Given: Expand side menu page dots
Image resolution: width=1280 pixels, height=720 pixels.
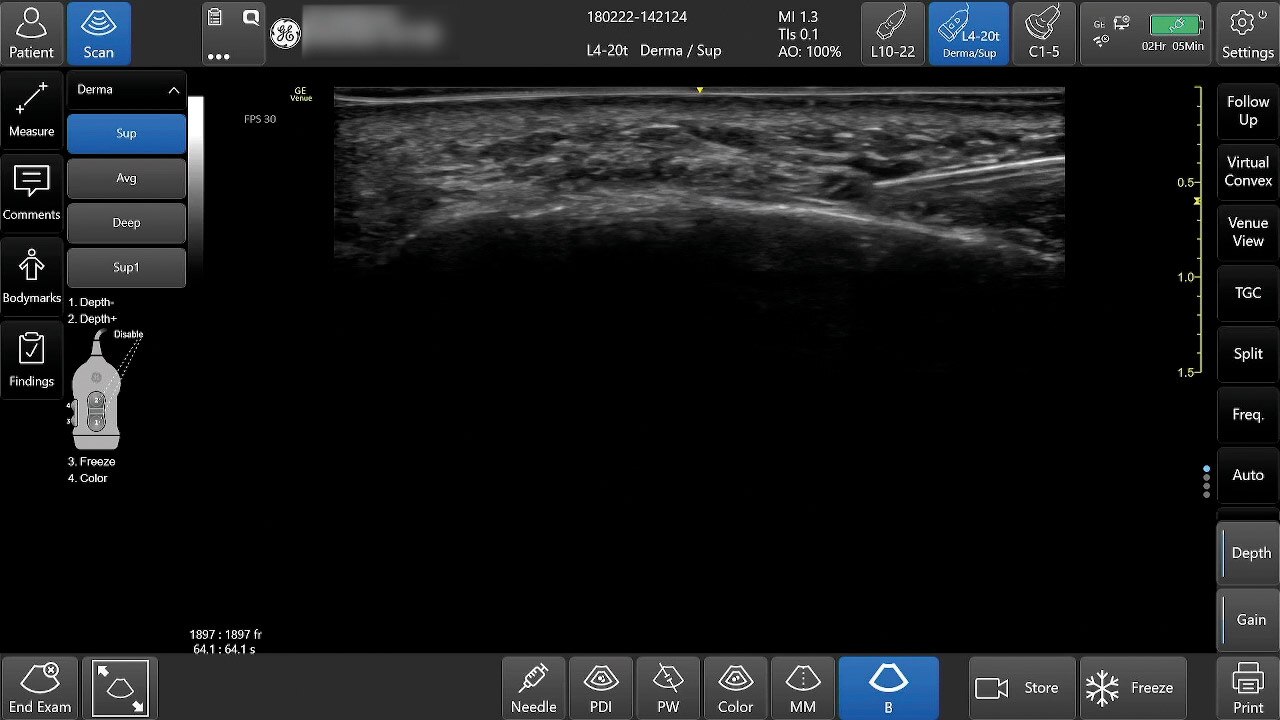Looking at the screenshot, I should tap(1206, 481).
